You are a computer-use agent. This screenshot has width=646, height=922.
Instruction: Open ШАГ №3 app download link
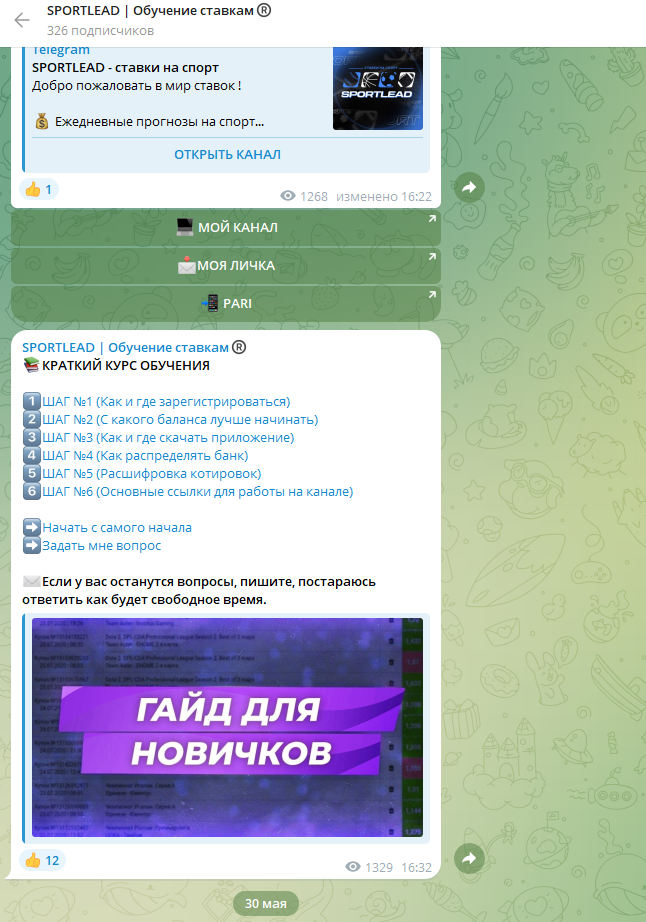click(x=168, y=437)
